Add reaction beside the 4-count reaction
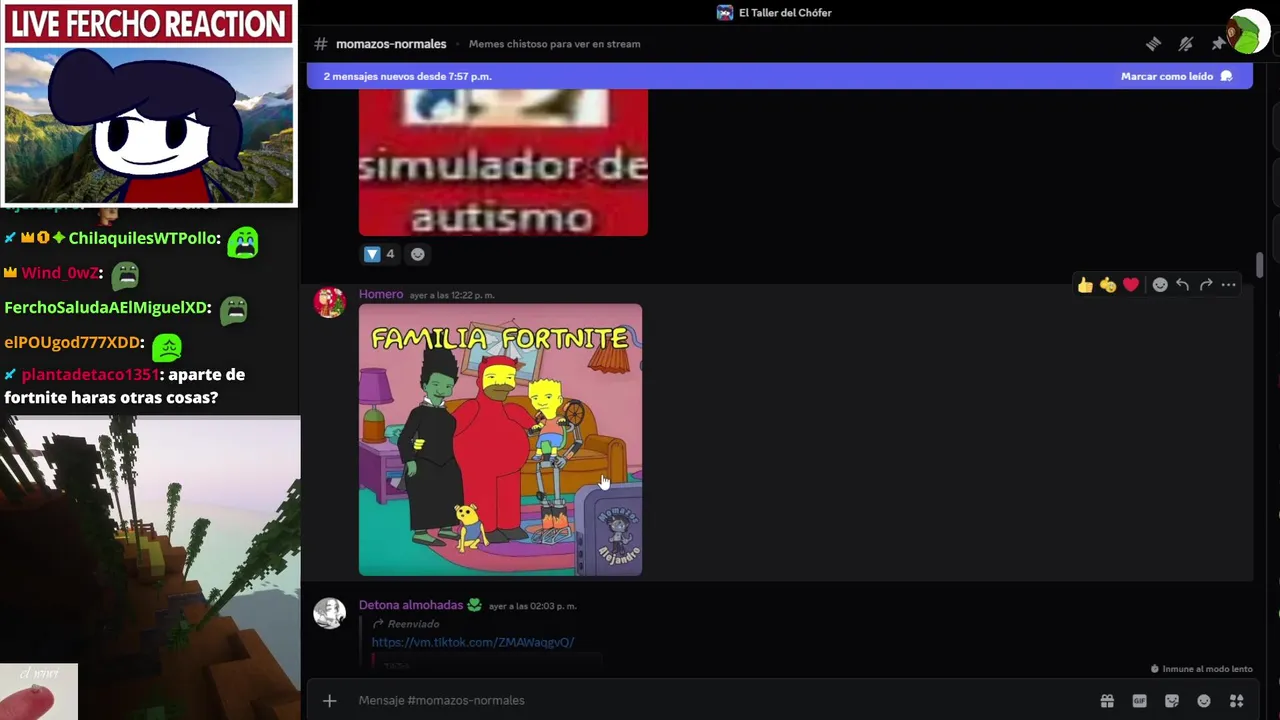Viewport: 1280px width, 720px height. 418,254
